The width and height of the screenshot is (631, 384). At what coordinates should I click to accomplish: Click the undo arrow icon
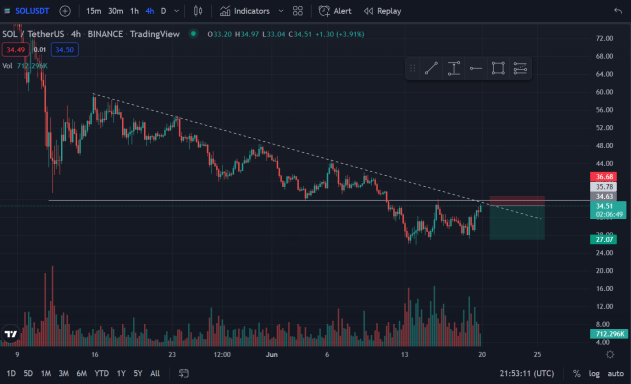tap(618, 11)
